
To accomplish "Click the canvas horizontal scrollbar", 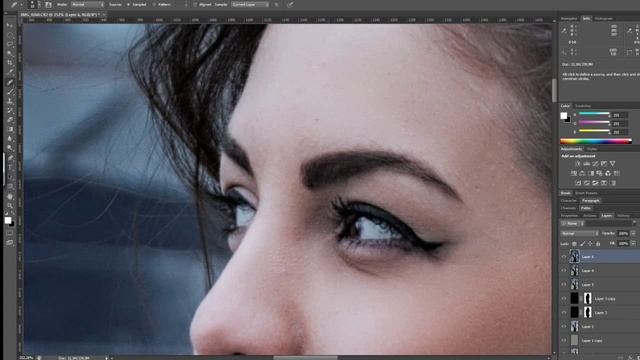I will (x=305, y=358).
